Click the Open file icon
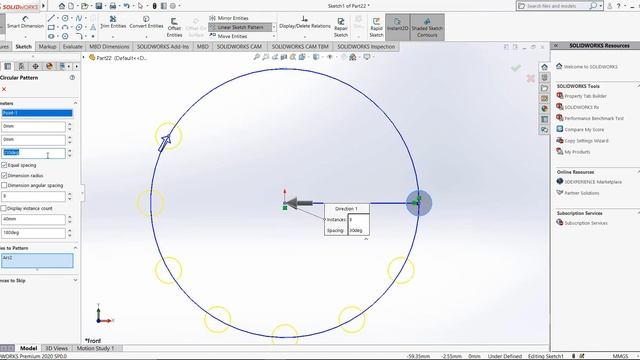Screen dimensions: 640x360 click(84, 6)
